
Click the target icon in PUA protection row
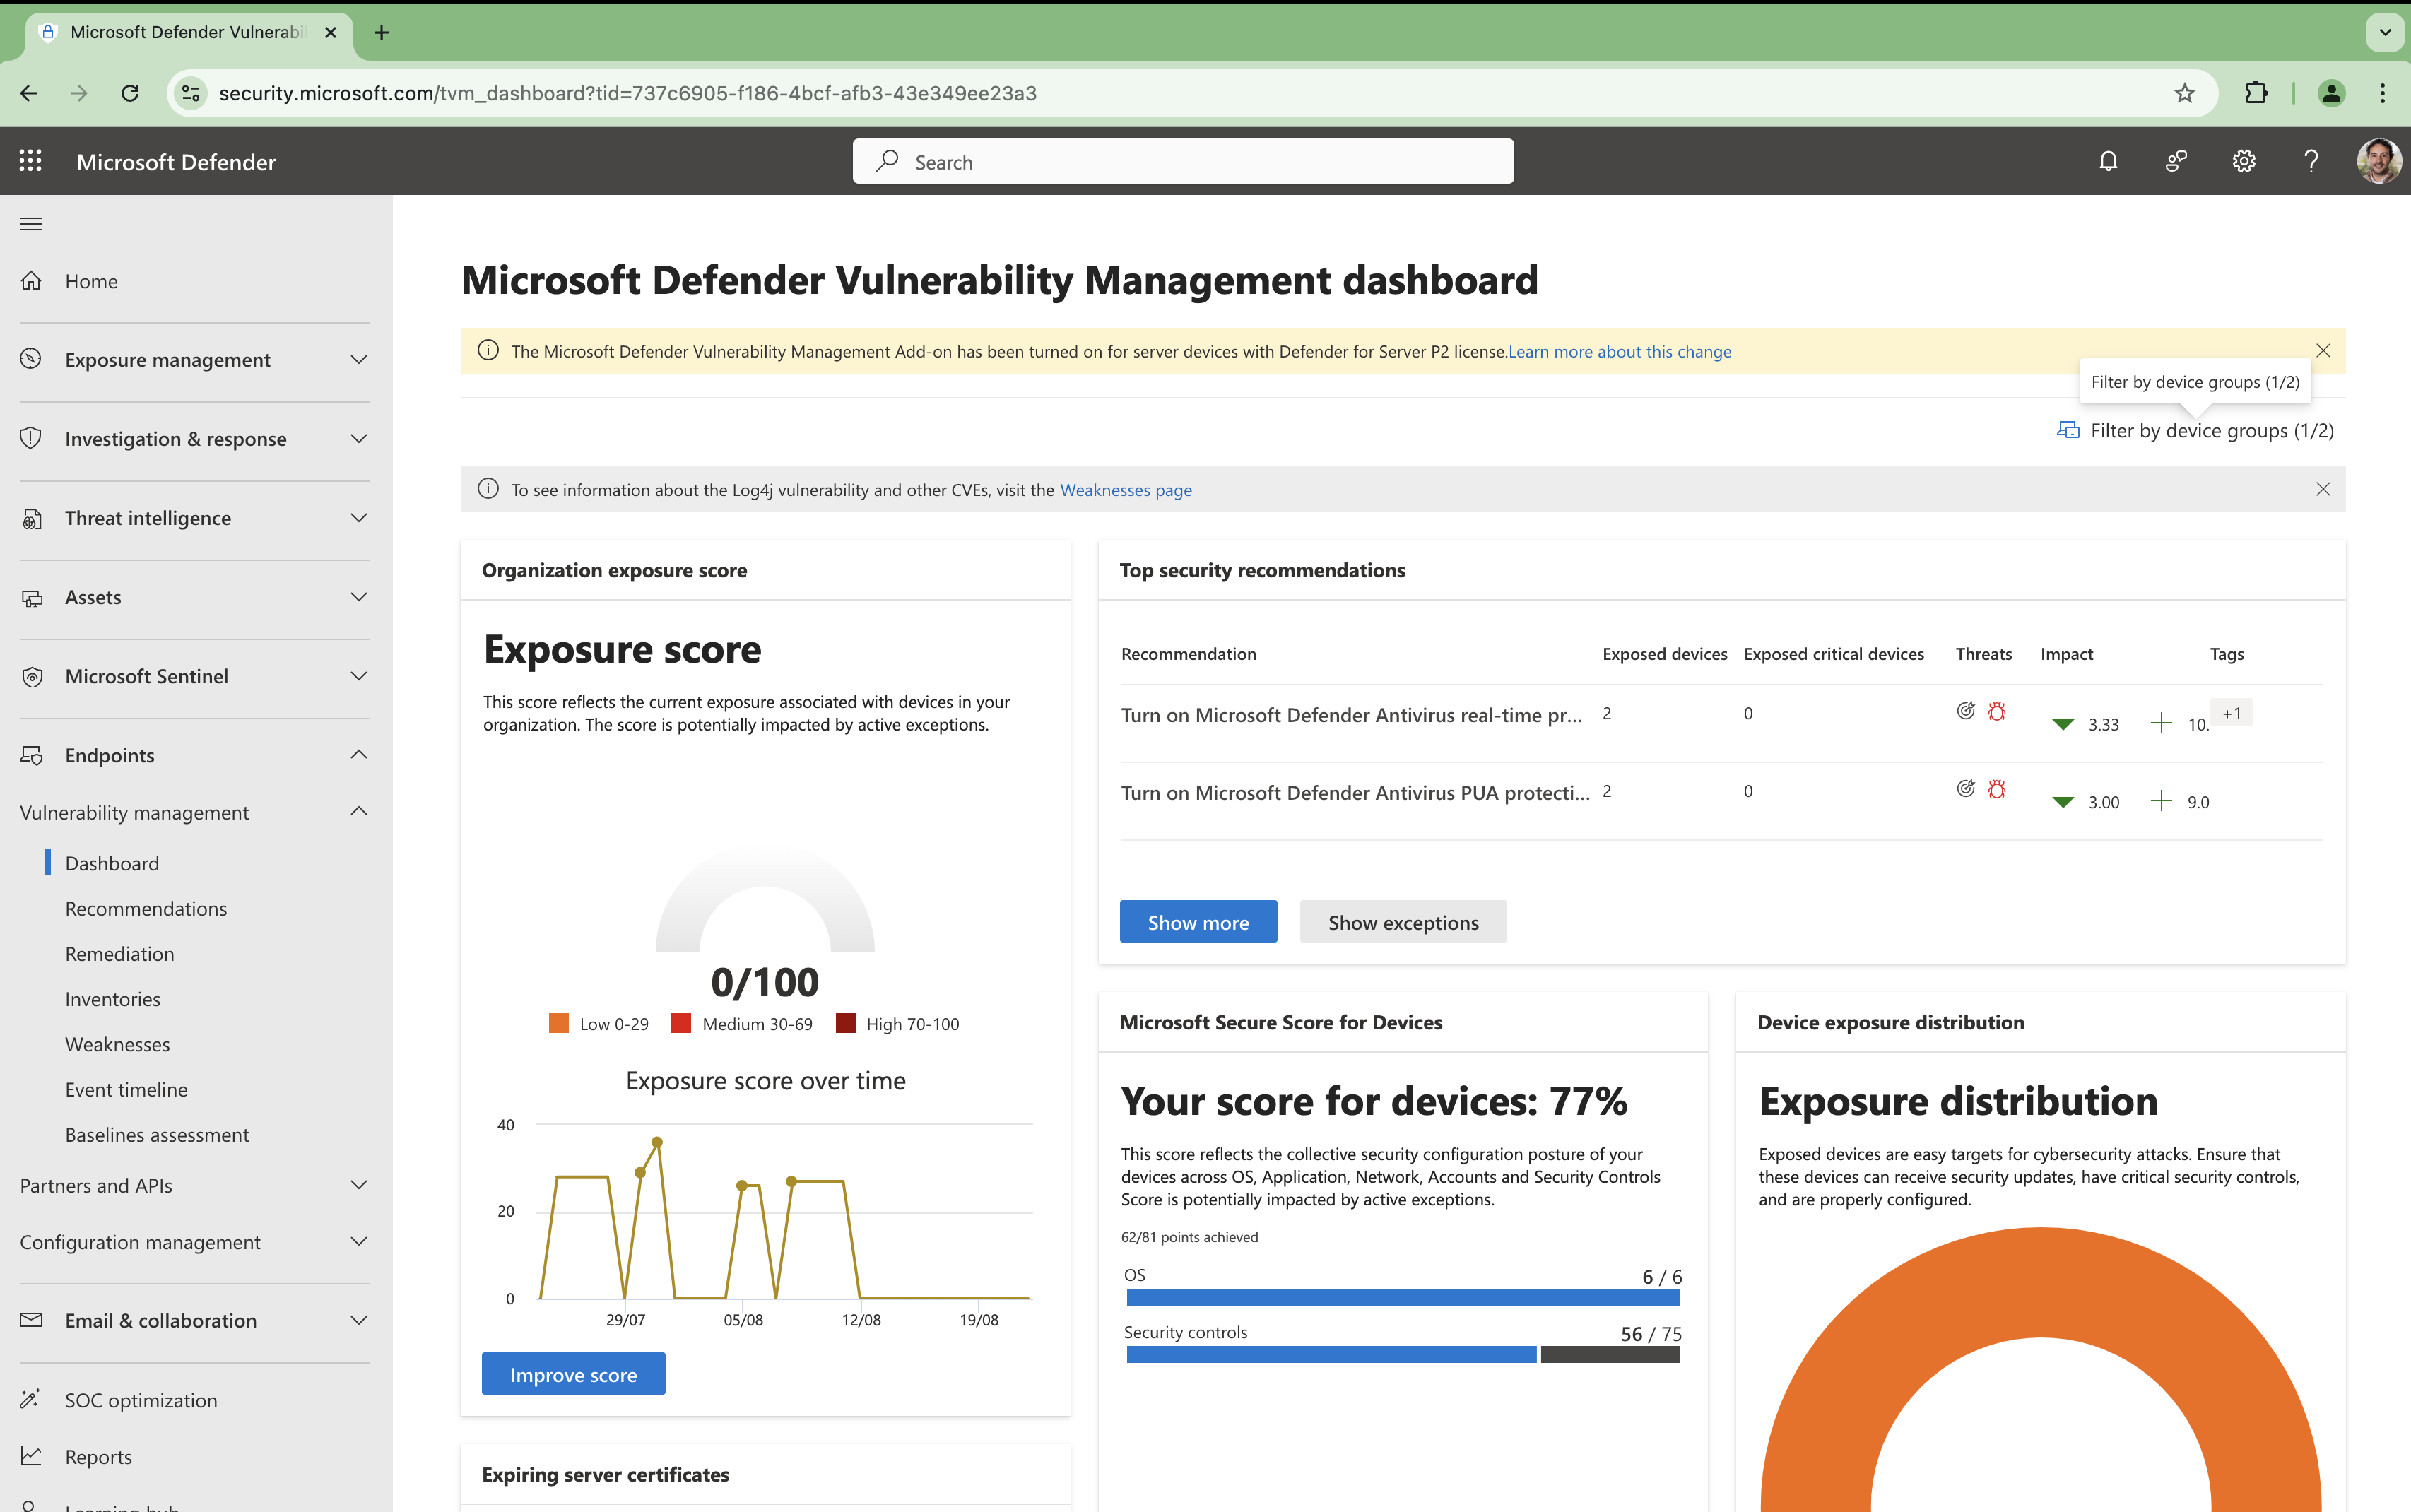pos(1965,789)
